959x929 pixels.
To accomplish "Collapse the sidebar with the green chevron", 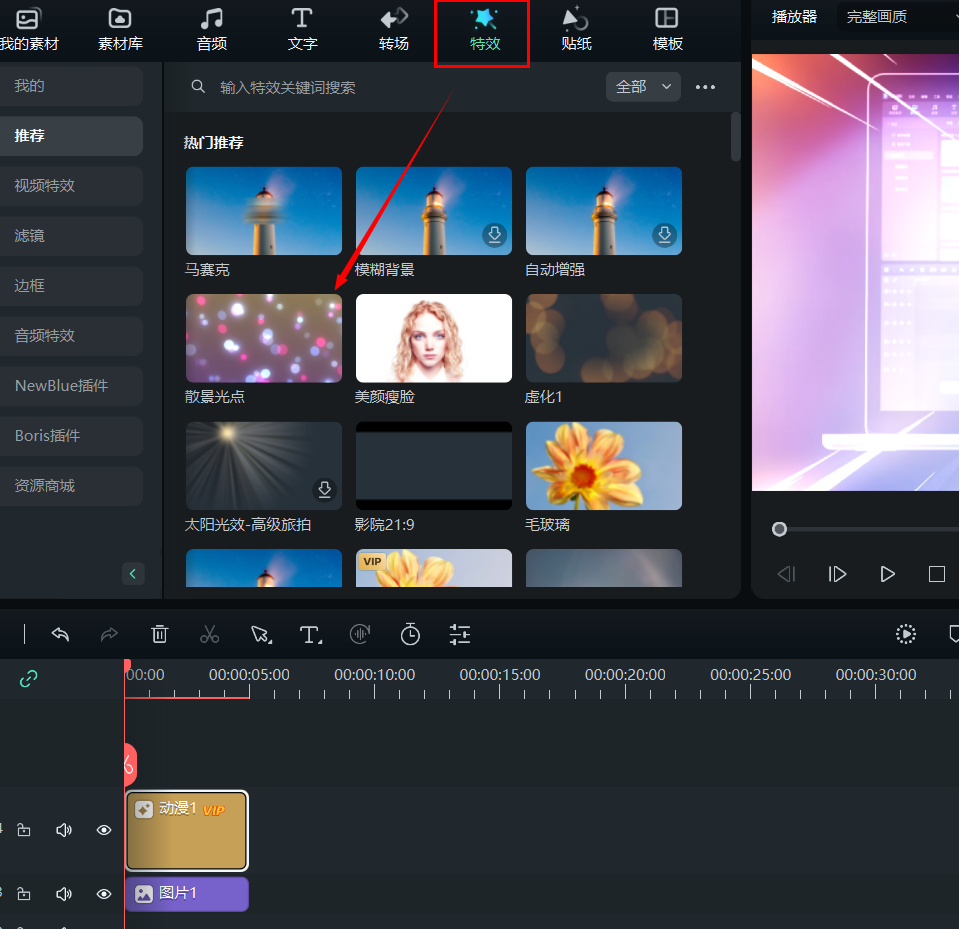I will [133, 573].
